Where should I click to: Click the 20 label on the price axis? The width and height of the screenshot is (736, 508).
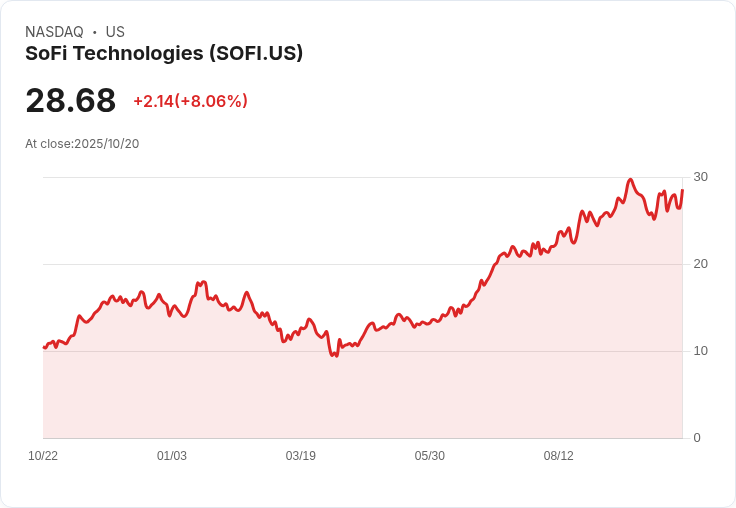(701, 264)
